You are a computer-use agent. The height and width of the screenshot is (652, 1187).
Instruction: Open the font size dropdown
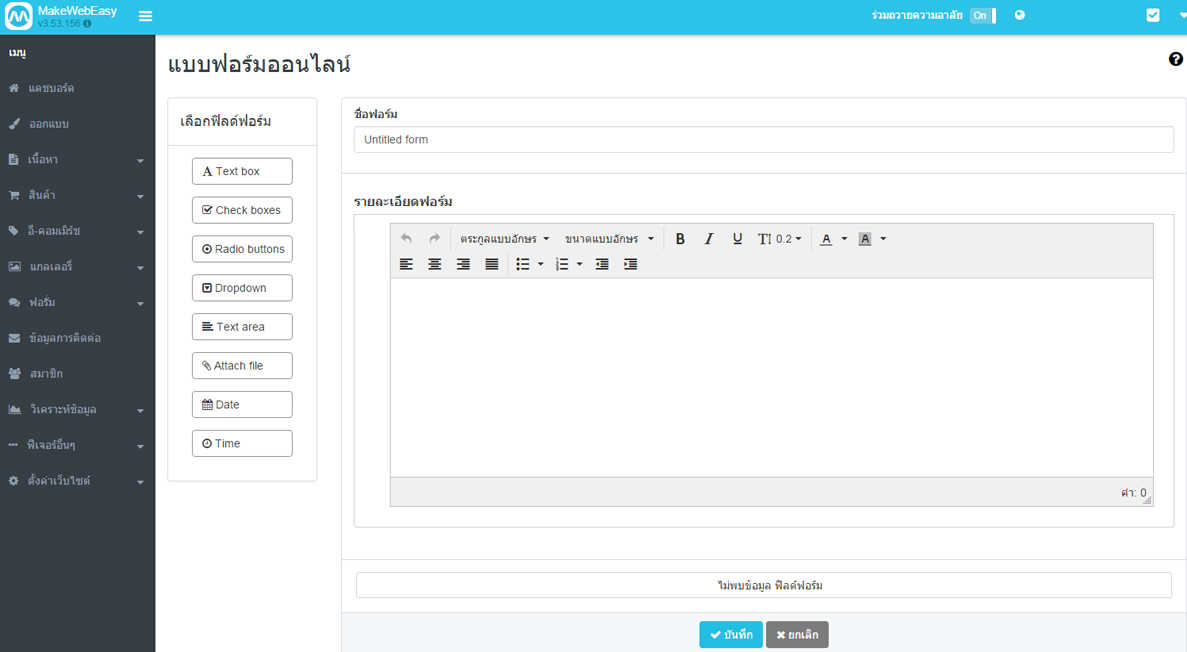pyautogui.click(x=609, y=239)
